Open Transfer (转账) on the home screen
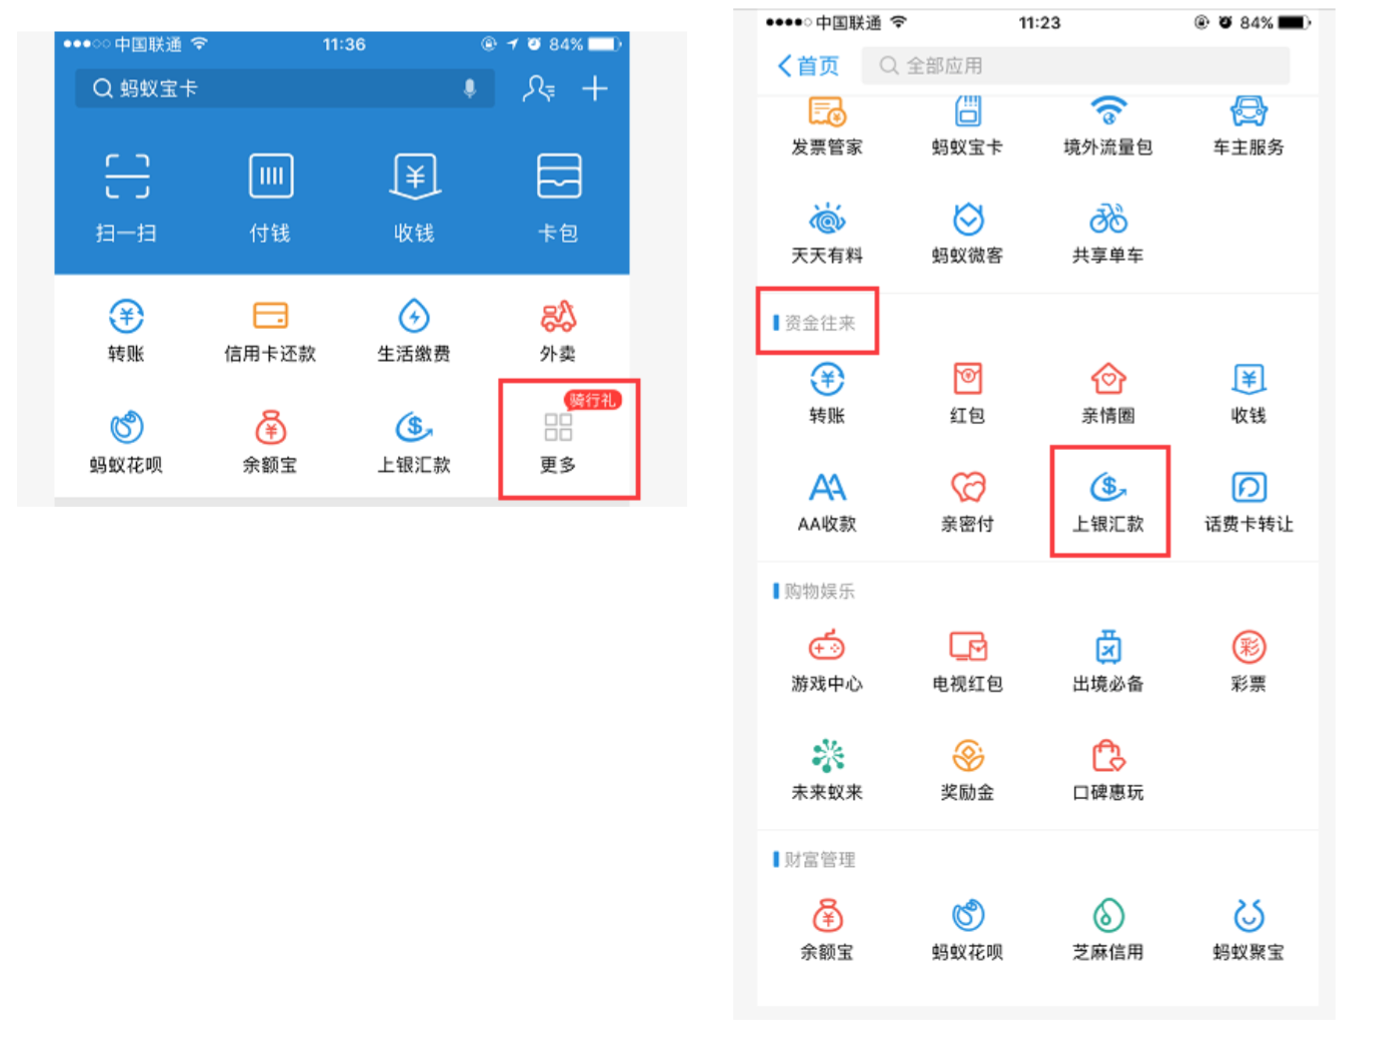 coord(126,331)
